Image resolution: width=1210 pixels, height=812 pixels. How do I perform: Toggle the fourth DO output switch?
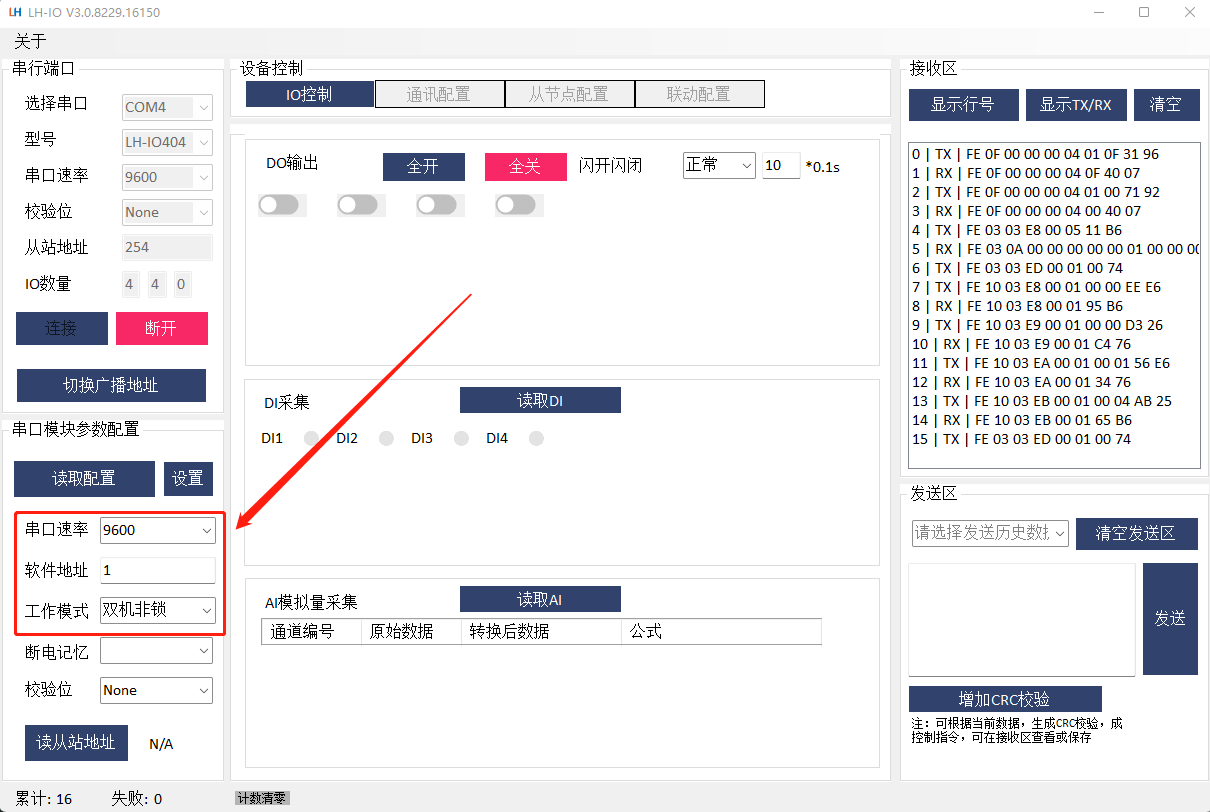(x=516, y=205)
